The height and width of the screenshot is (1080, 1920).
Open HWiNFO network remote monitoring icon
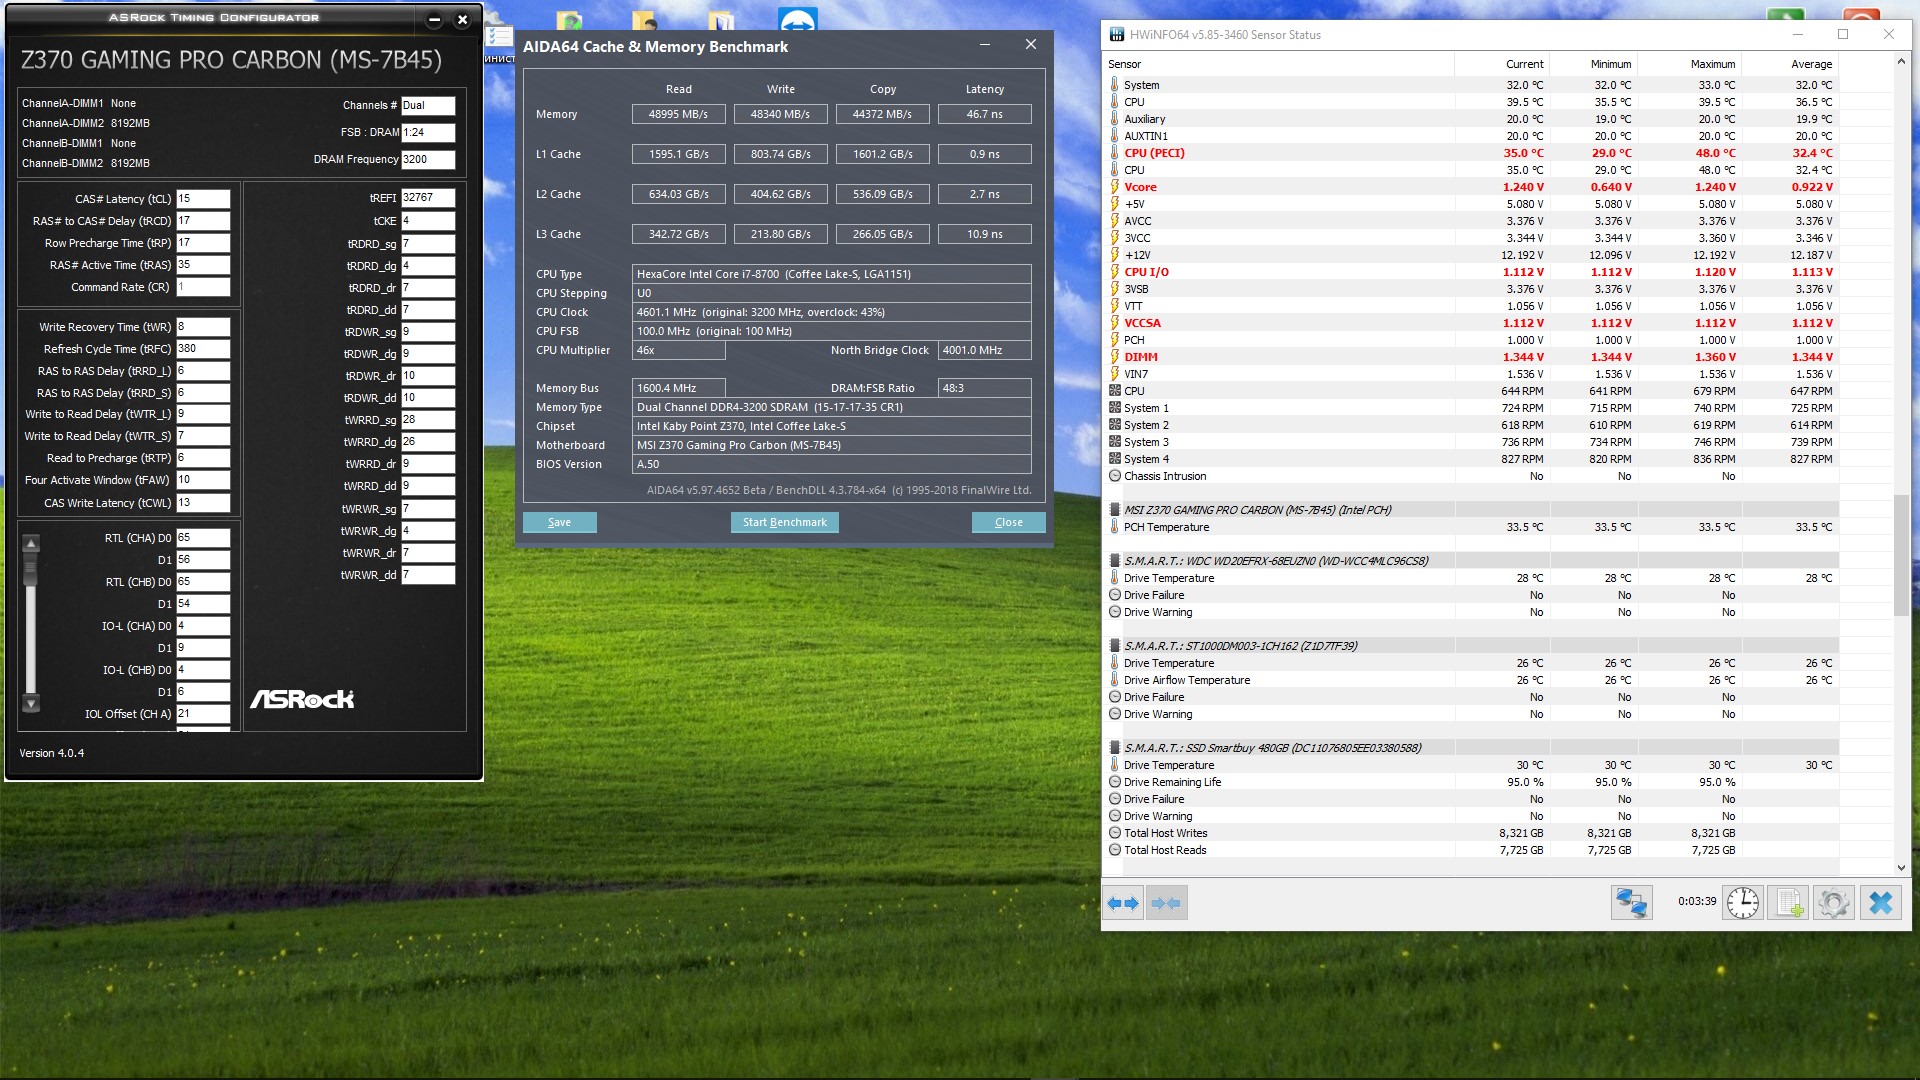pyautogui.click(x=1631, y=903)
